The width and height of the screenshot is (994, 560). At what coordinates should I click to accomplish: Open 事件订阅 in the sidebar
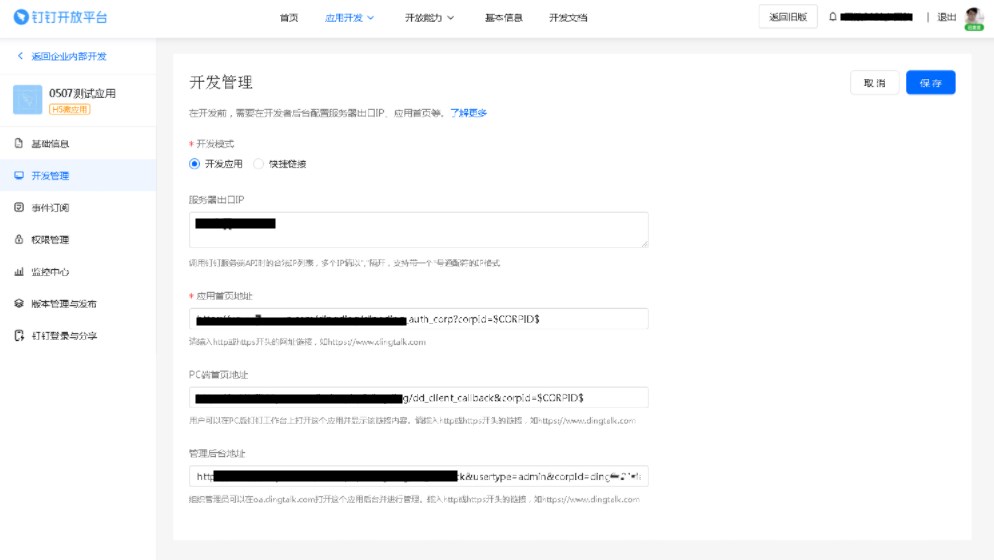click(x=49, y=208)
